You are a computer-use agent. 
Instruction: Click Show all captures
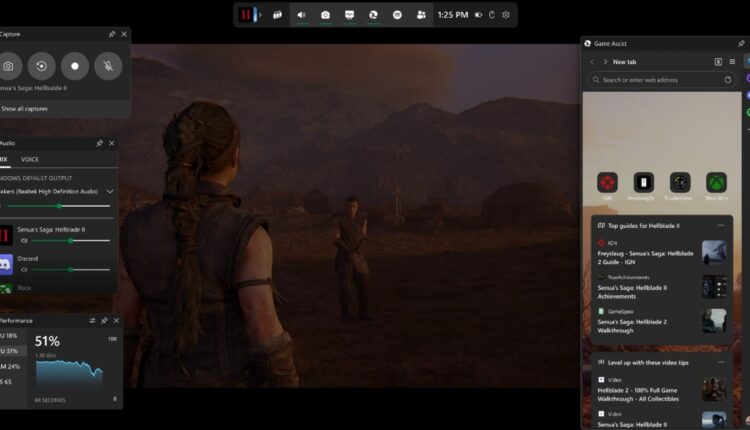click(x=24, y=108)
